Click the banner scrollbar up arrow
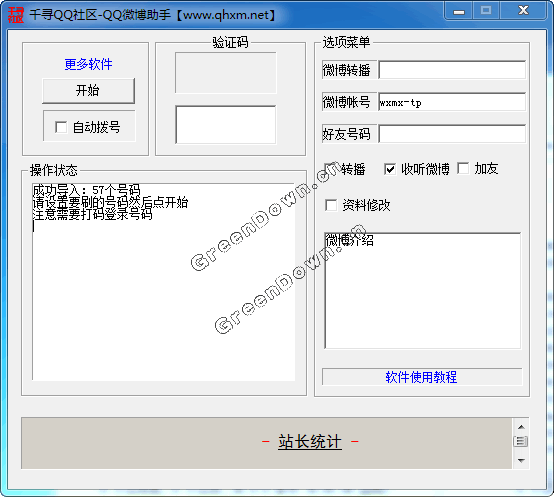The width and height of the screenshot is (554, 497). (x=521, y=427)
